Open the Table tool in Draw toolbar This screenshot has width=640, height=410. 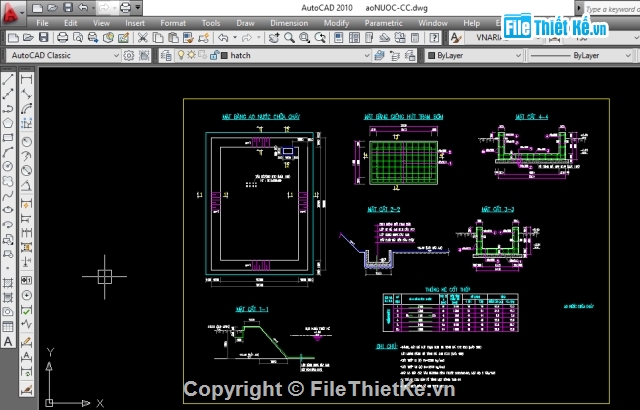click(x=8, y=326)
